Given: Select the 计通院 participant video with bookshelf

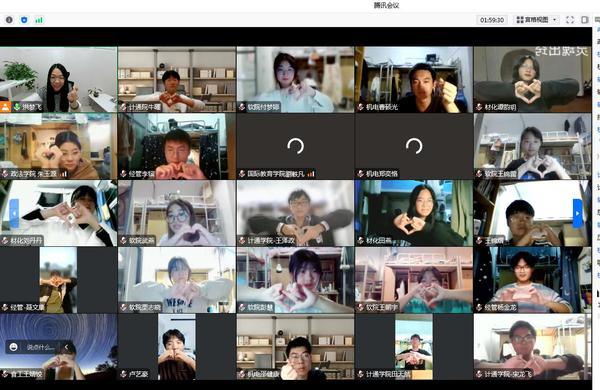Looking at the screenshot, I should coord(176,79).
